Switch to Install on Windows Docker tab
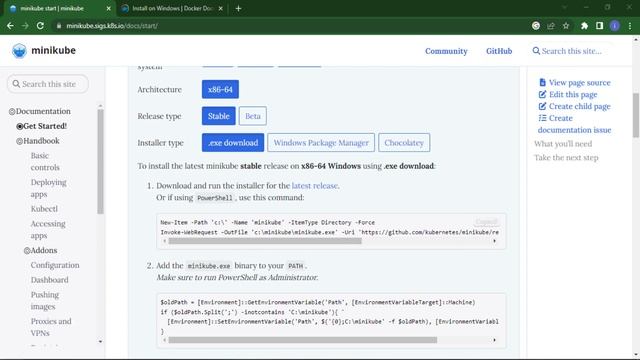Viewport: 640px width, 360px height. [173, 9]
